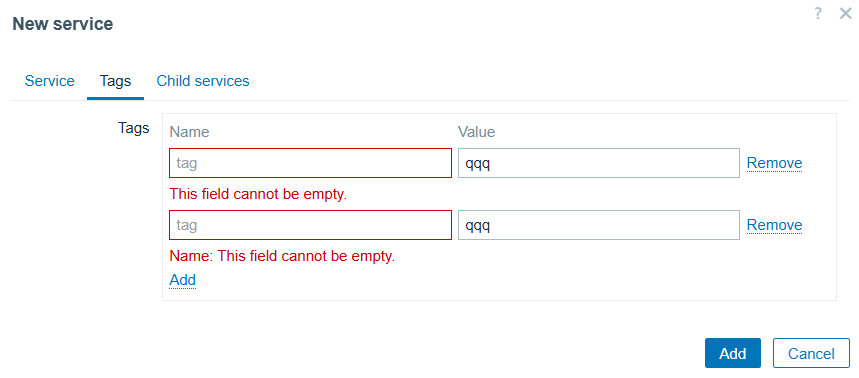Image resolution: width=859 pixels, height=378 pixels.
Task: Click the Tags field label
Action: (x=134, y=128)
